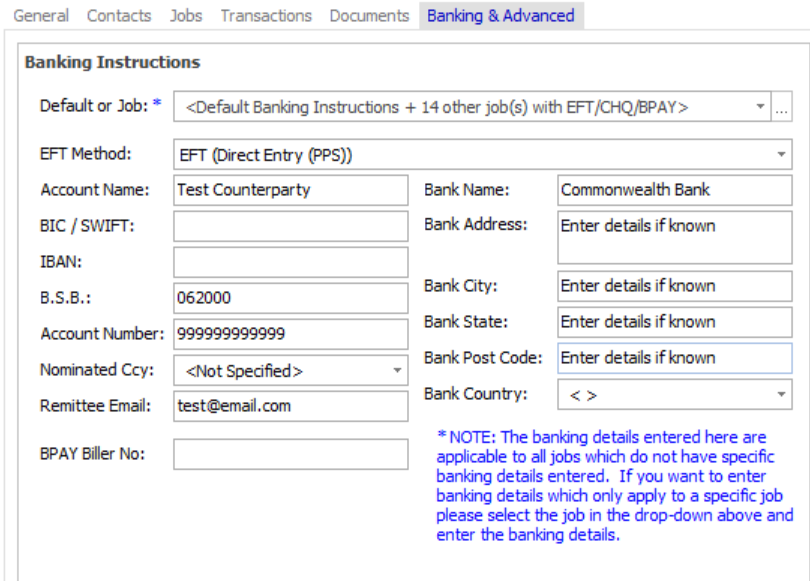Screen dimensions: 810x581
Task: Click the IBAN entry field
Action: (290, 262)
